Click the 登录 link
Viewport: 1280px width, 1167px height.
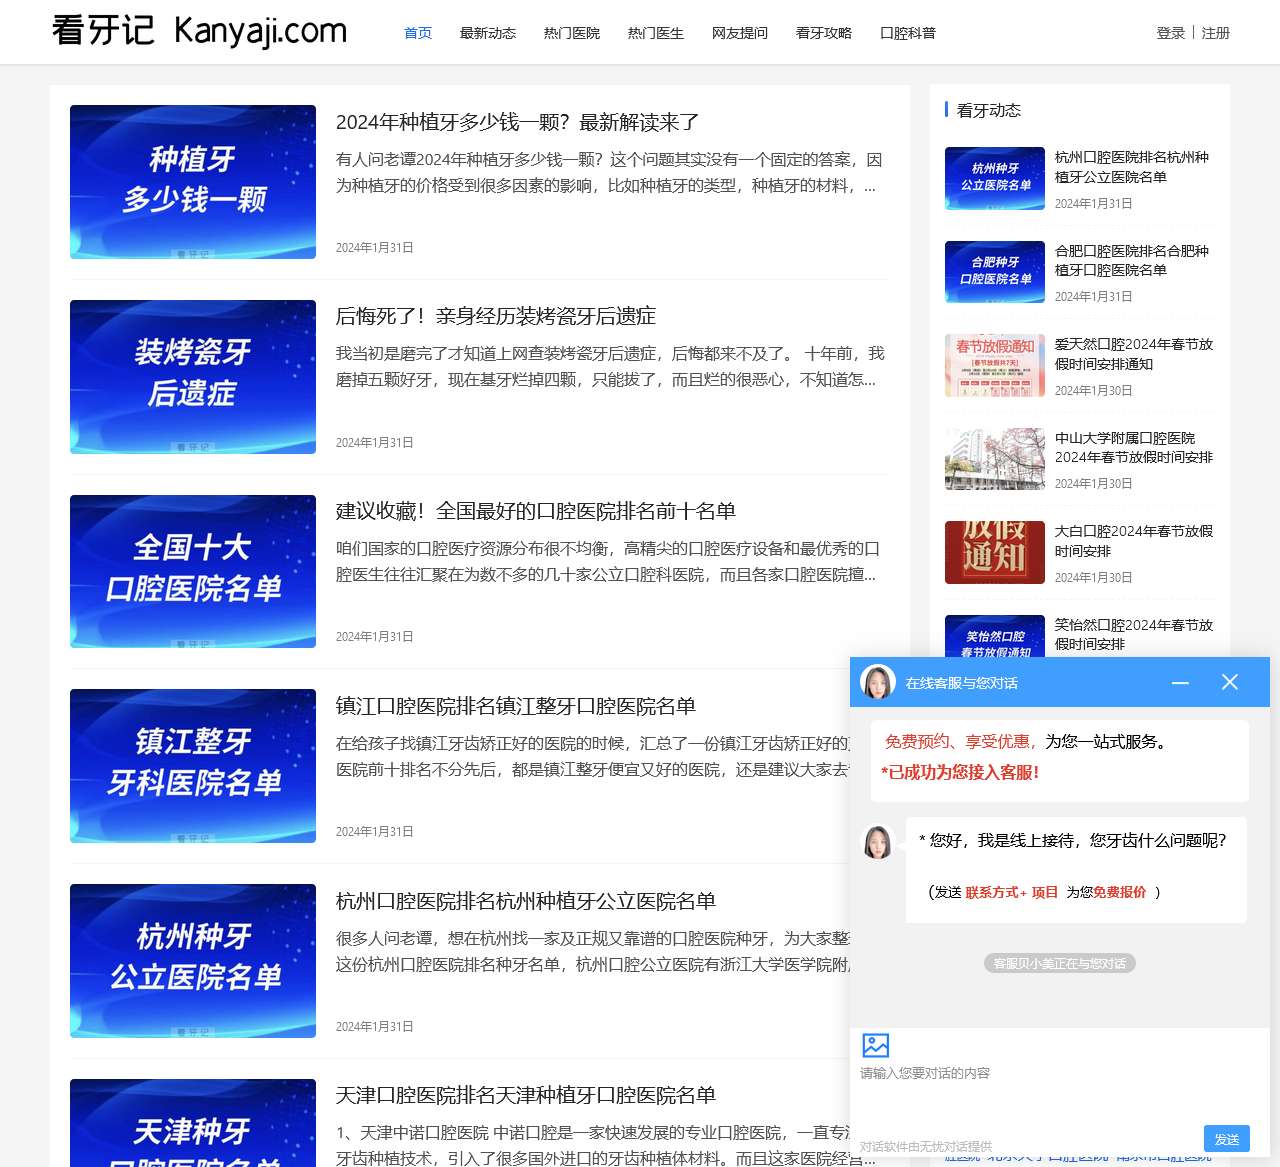[x=1171, y=33]
